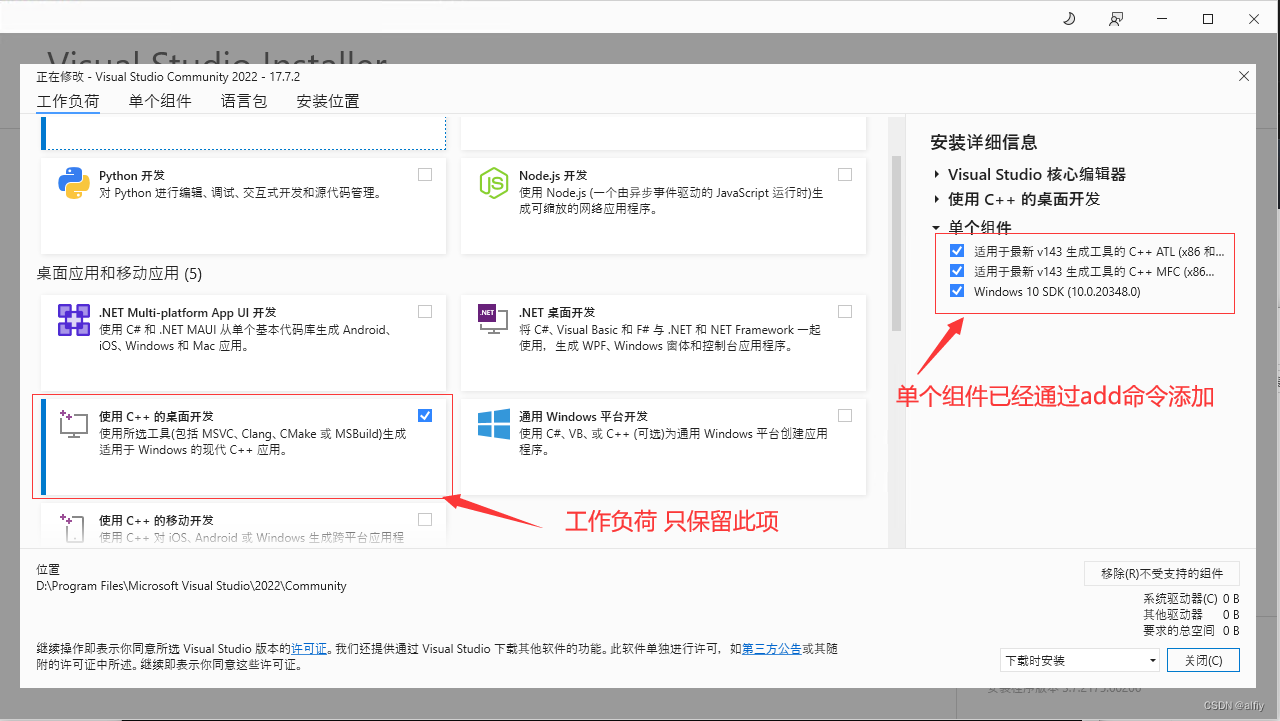Open the 许可证 link

(x=309, y=649)
